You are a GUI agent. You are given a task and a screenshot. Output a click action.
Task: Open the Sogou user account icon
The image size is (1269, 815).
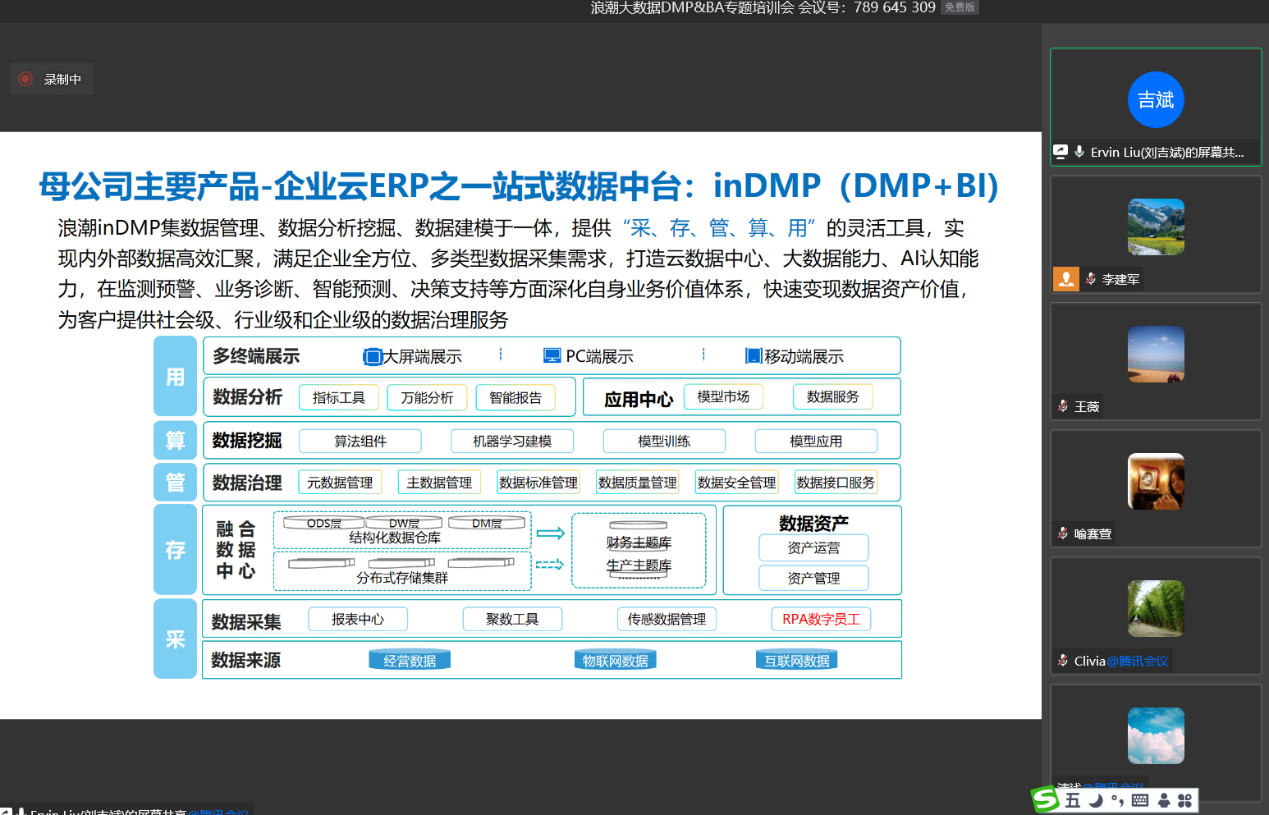point(1163,800)
